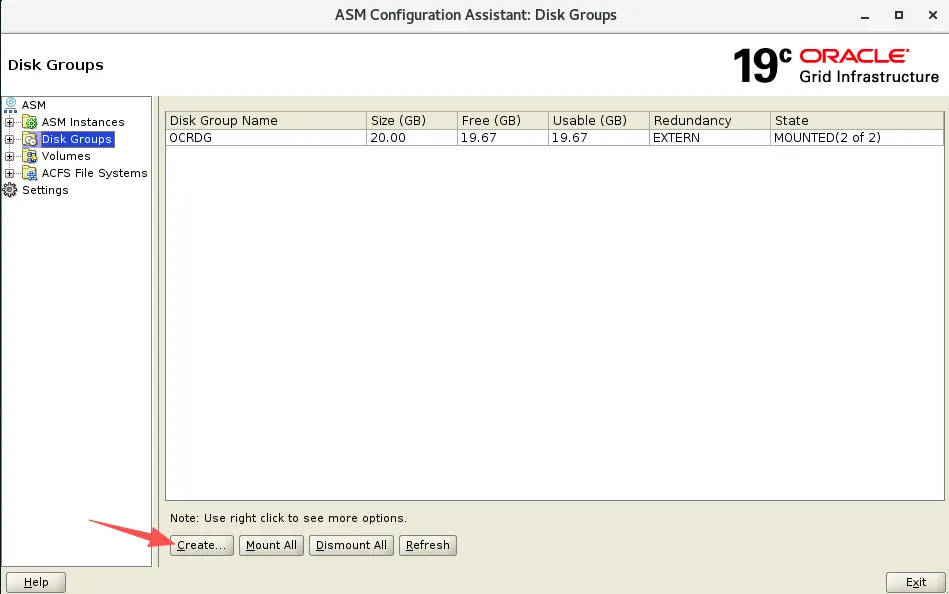Select the OCRDG disk group cell
This screenshot has height=594, width=949.
pyautogui.click(x=266, y=137)
